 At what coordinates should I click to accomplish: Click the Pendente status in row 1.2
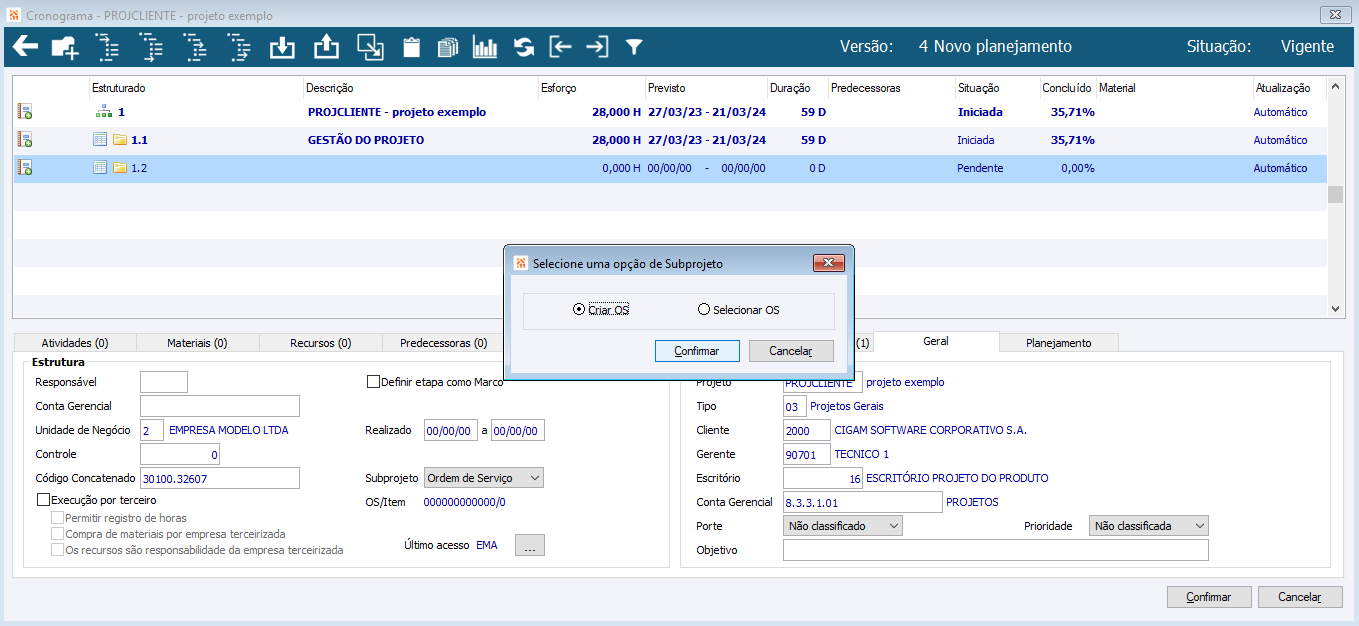(980, 168)
